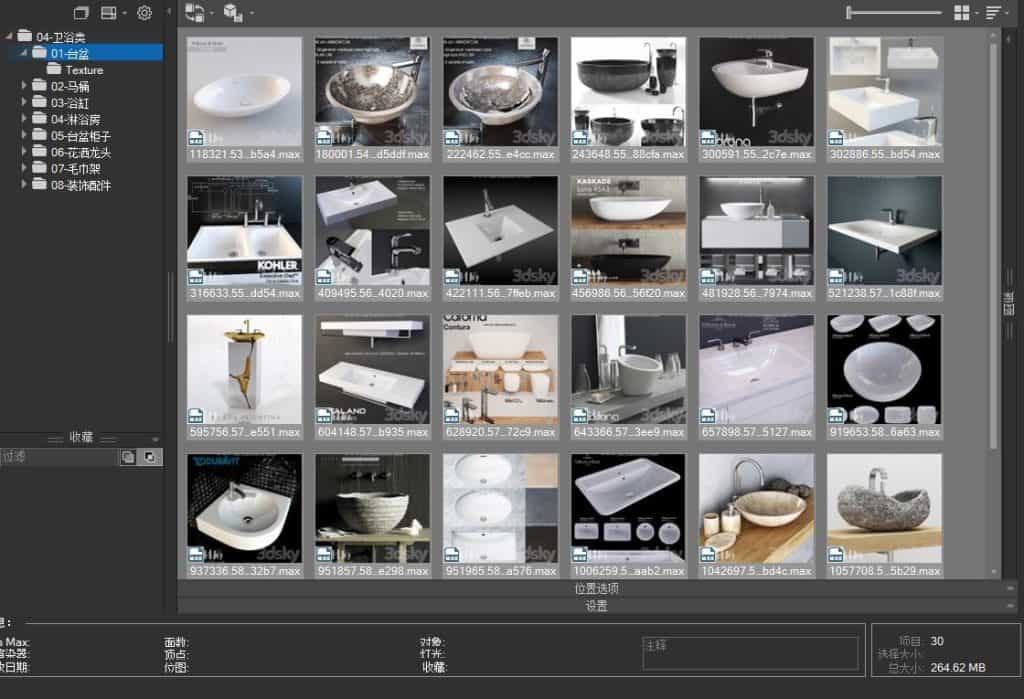
Task: Collapse the 01-台盆 folder arrow
Action: coord(25,53)
